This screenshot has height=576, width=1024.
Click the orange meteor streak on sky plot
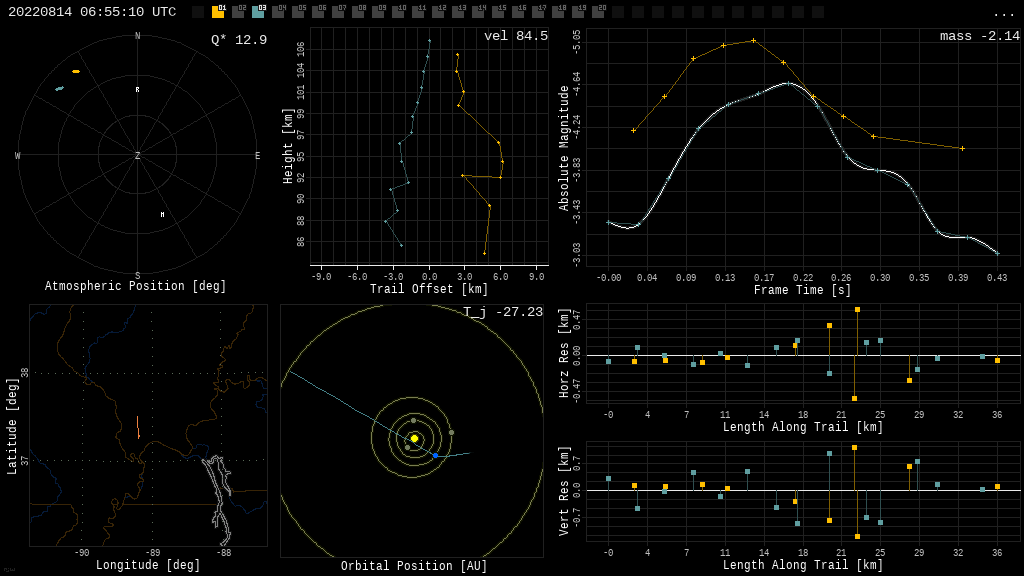[76, 71]
